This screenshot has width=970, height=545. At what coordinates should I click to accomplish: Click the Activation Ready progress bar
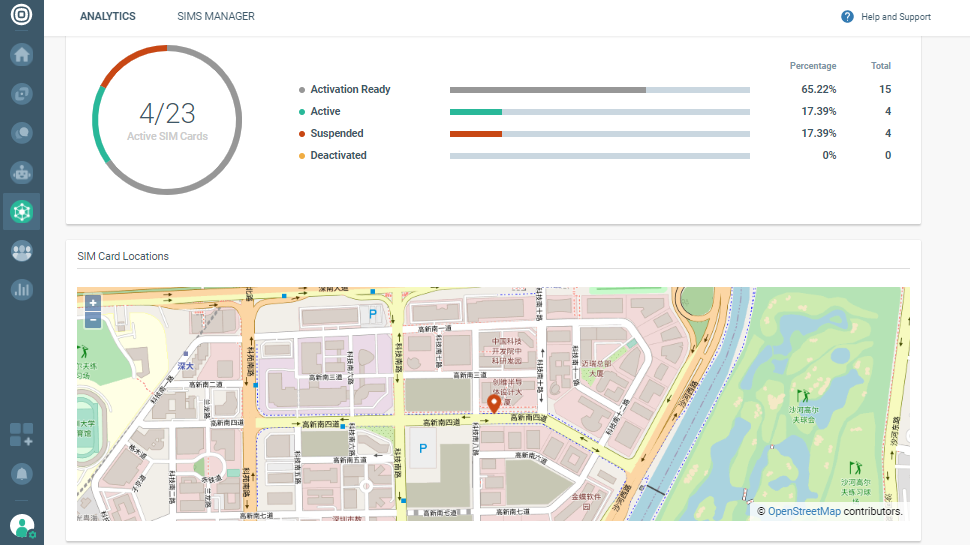pos(599,90)
